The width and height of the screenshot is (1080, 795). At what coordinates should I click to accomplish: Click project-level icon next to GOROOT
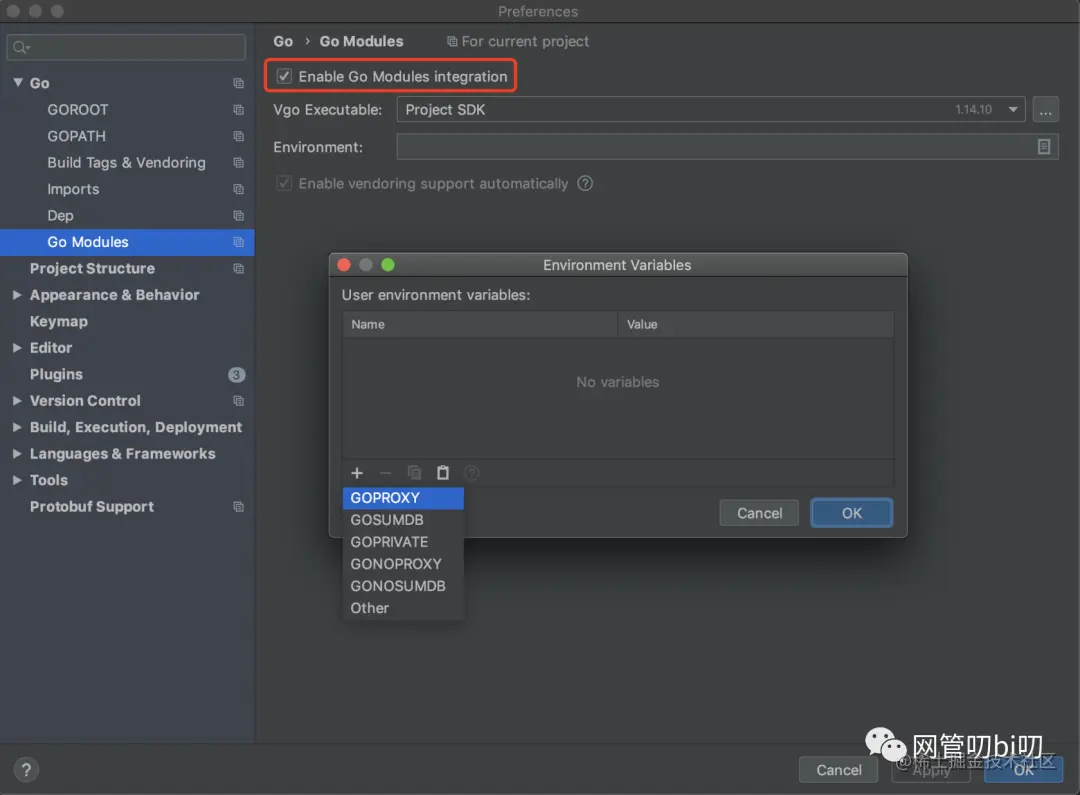pos(238,110)
